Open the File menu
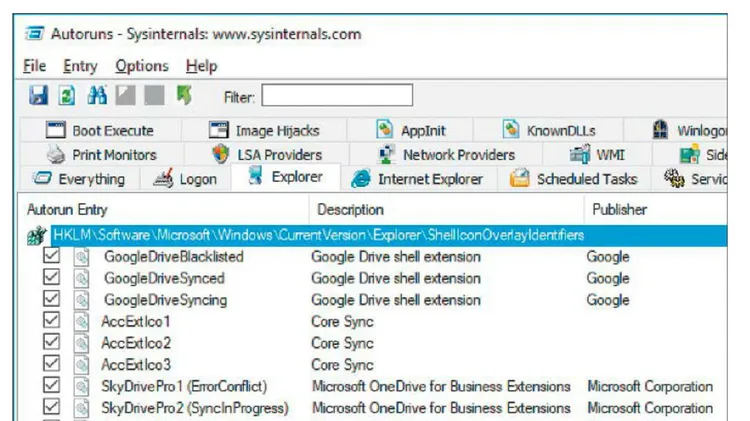 point(34,66)
